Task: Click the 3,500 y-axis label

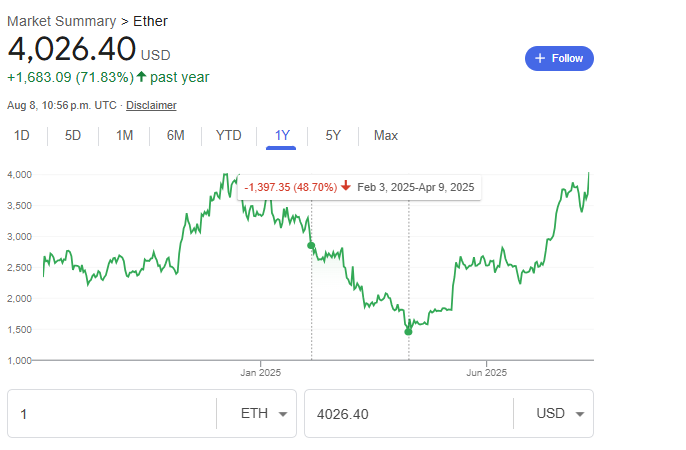Action: 20,206
